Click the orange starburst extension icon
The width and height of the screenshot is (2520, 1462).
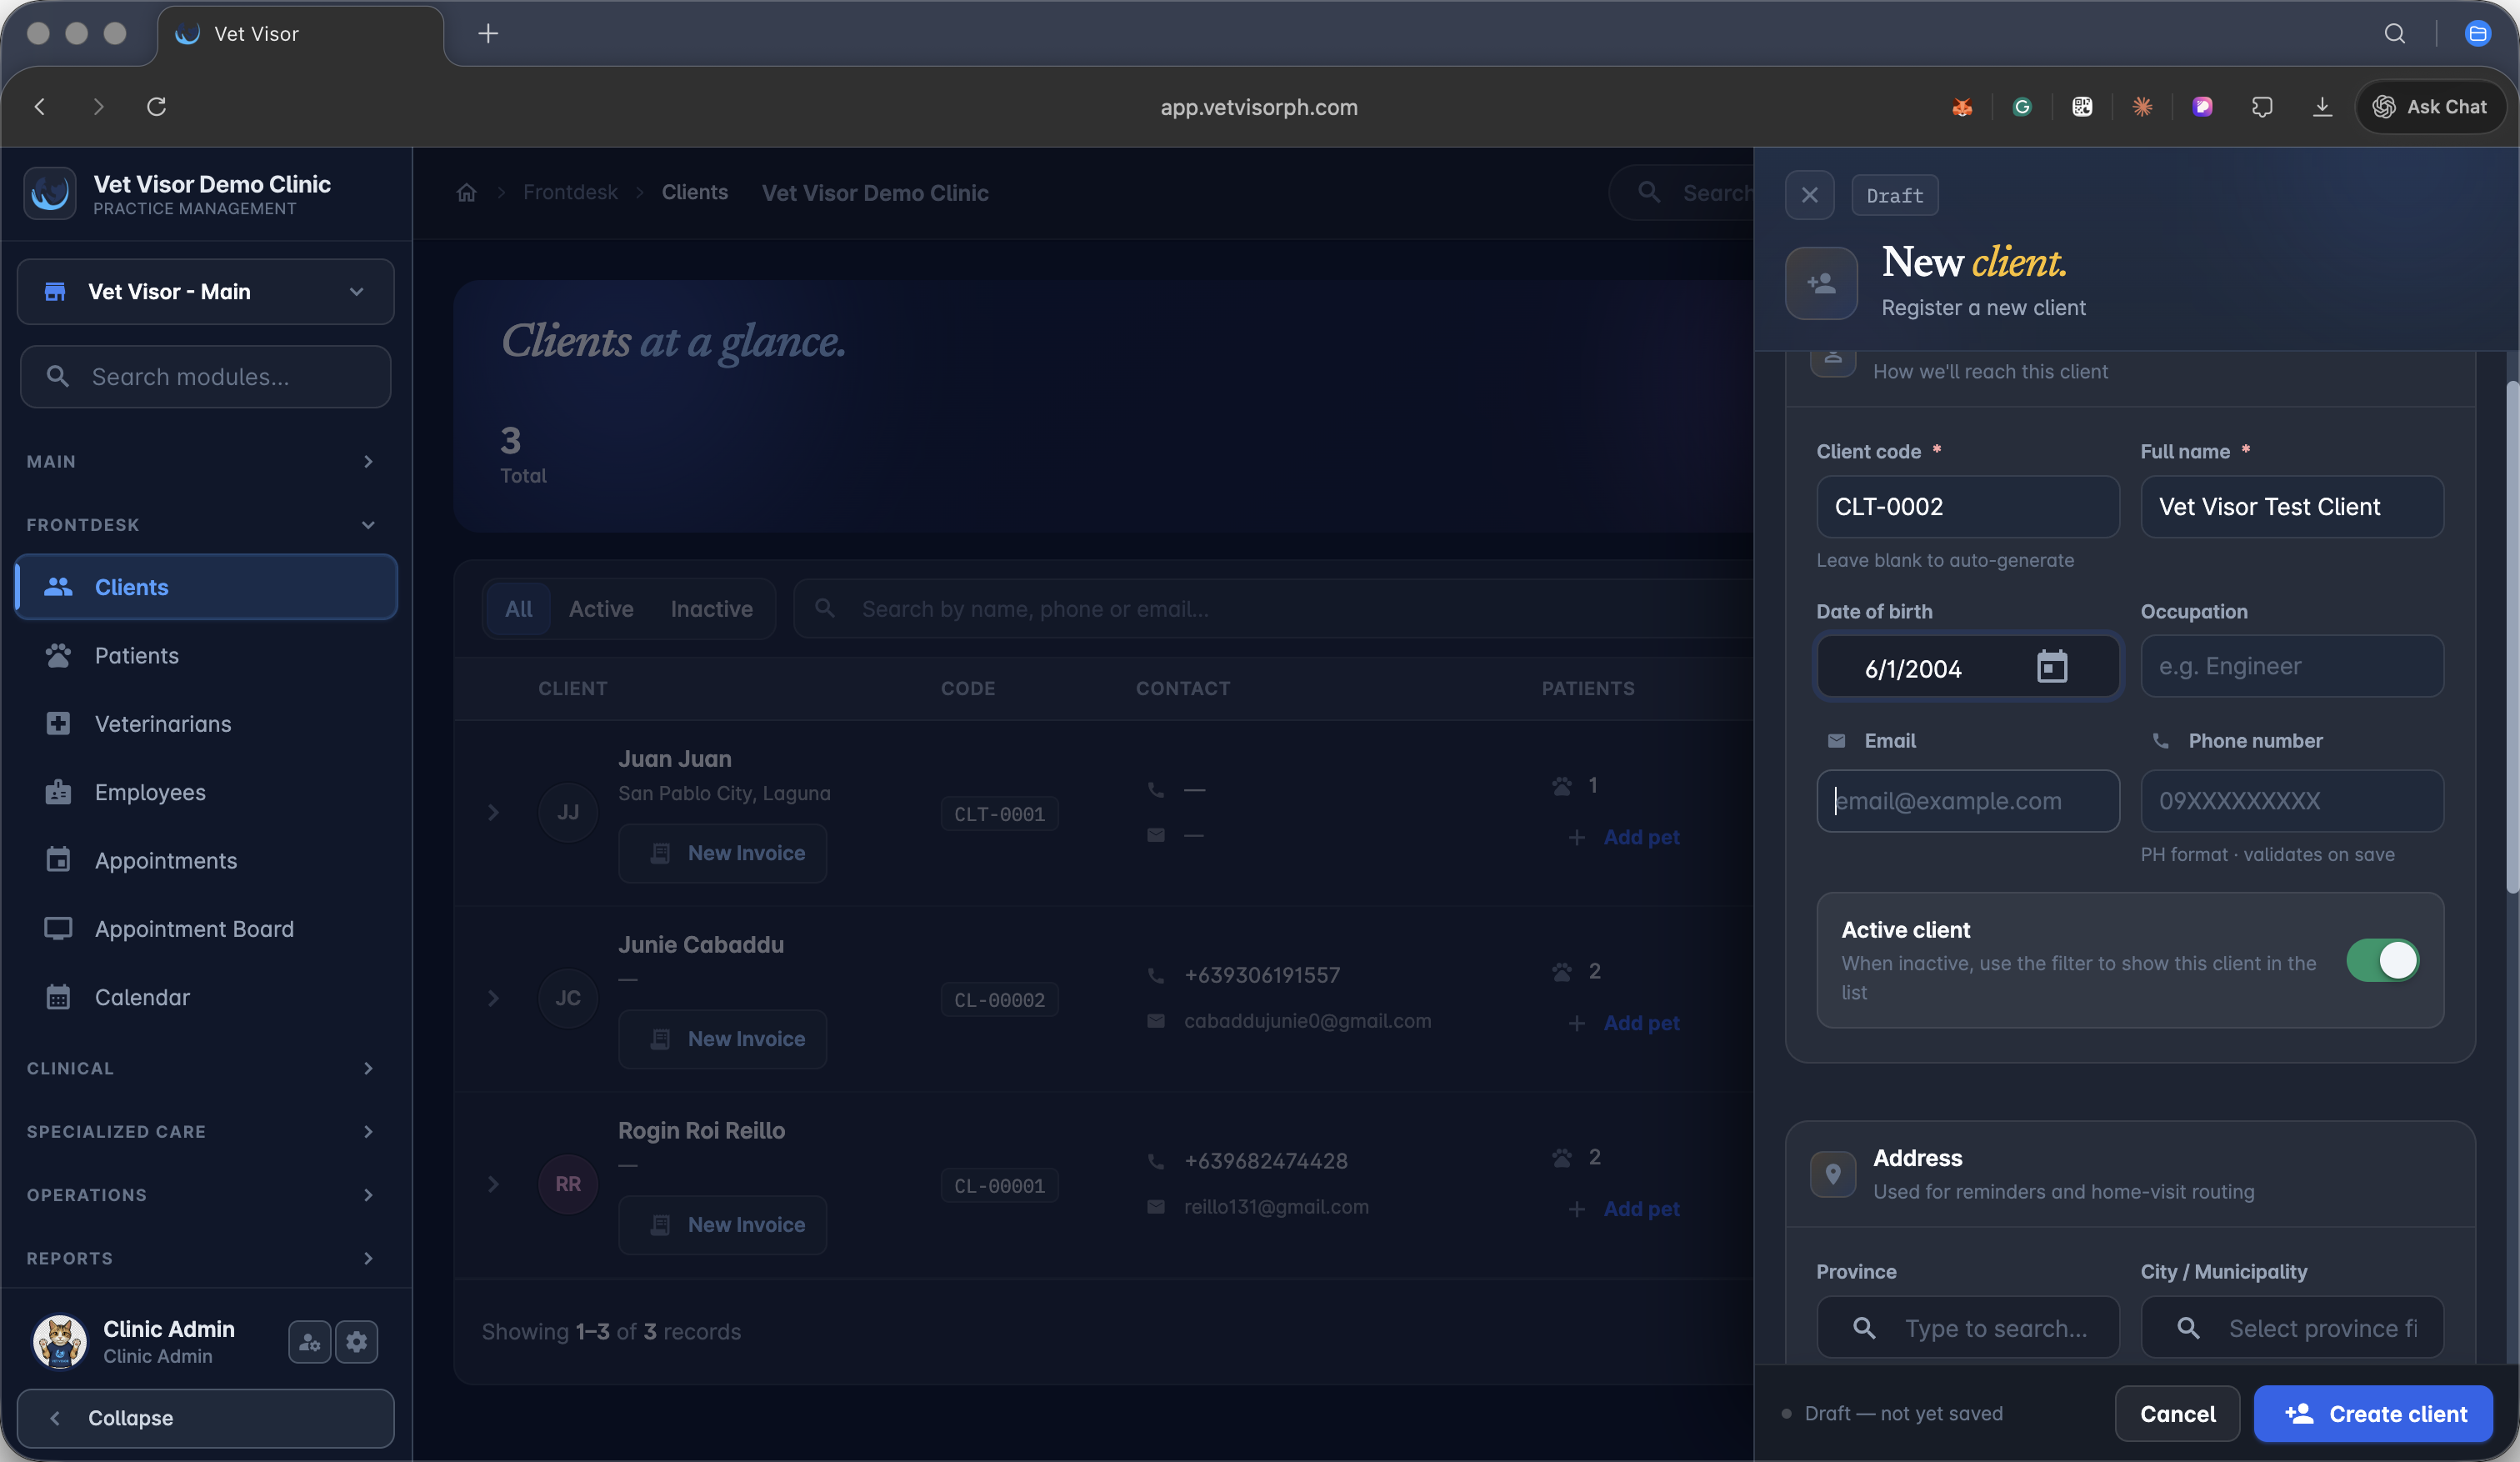[x=2142, y=106]
